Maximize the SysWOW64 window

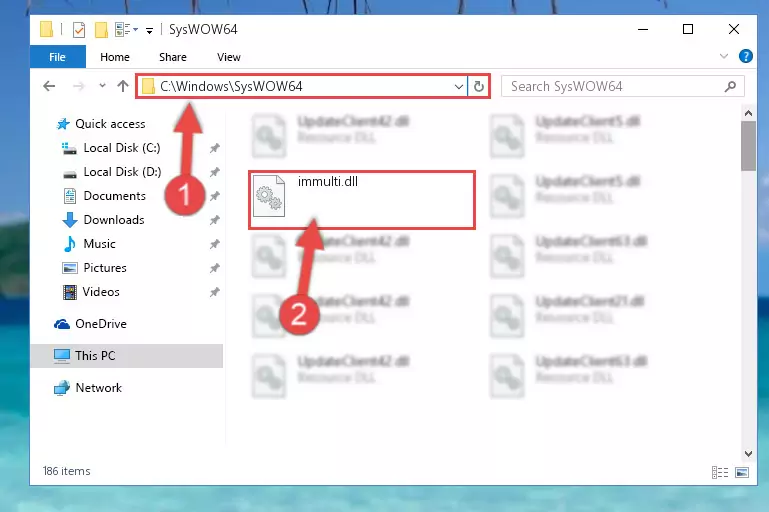(688, 29)
